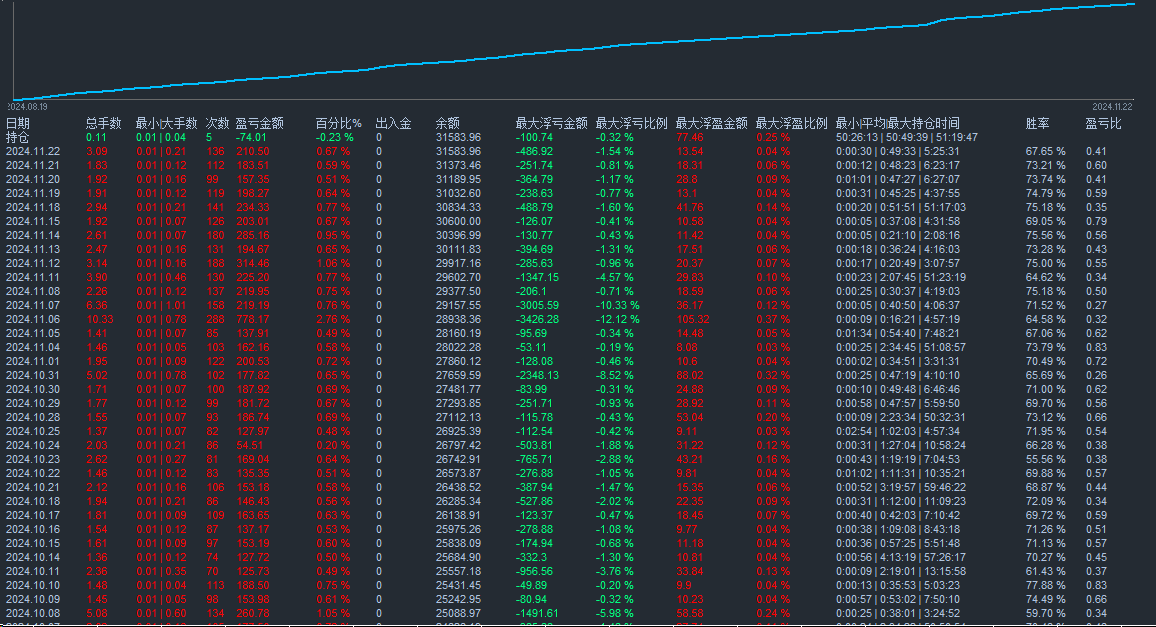Click the 最大浮盈金额 column header
1156x627 pixels.
[x=711, y=123]
